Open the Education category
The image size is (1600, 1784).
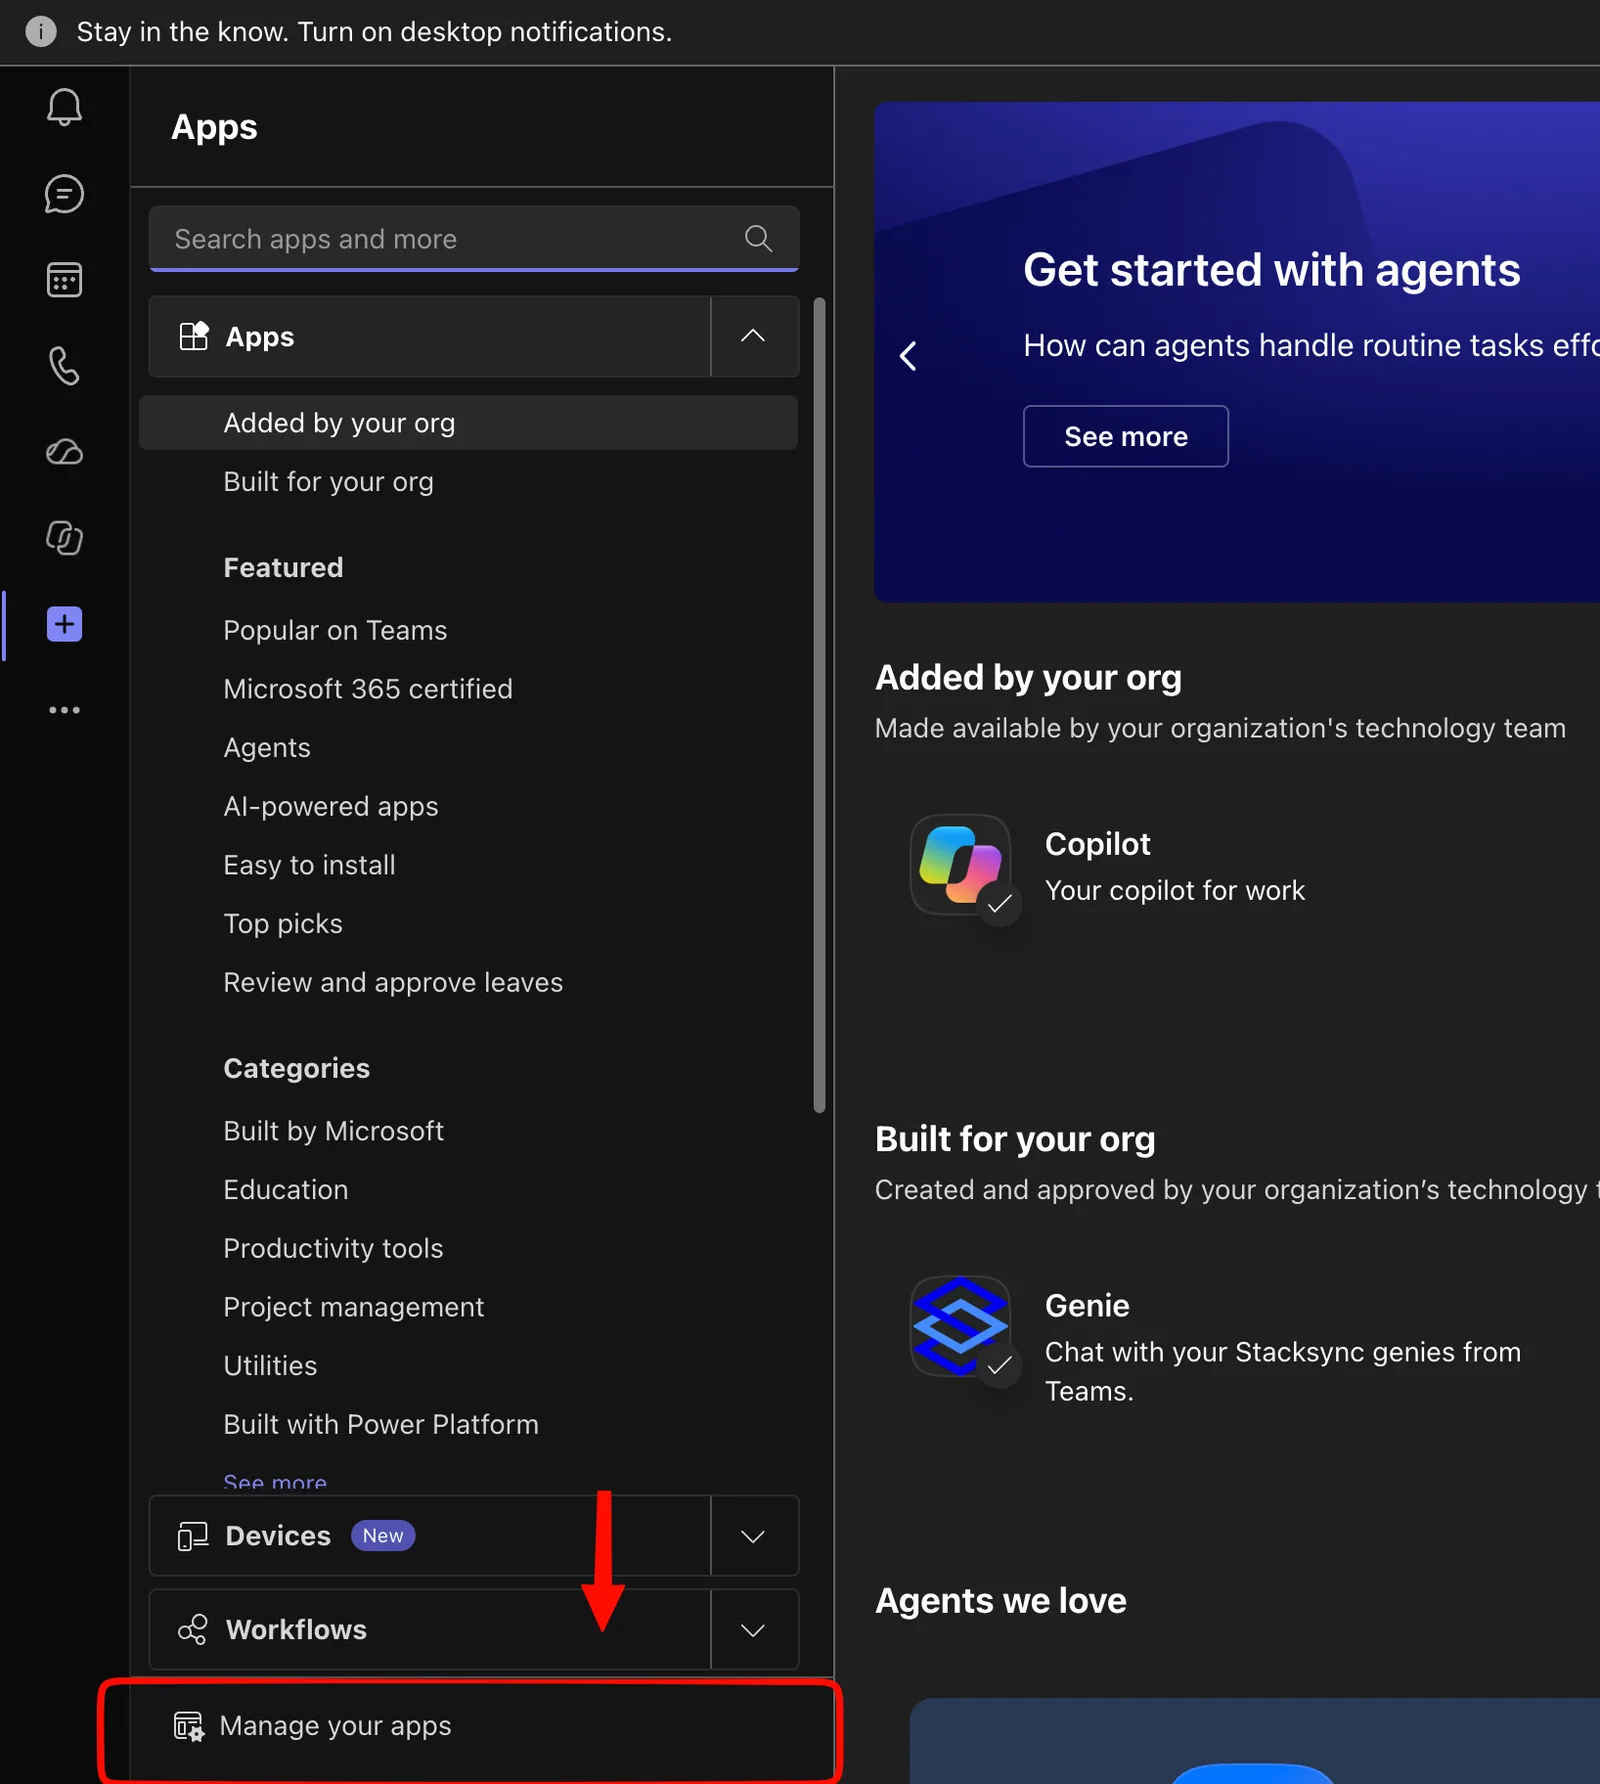click(x=286, y=1190)
